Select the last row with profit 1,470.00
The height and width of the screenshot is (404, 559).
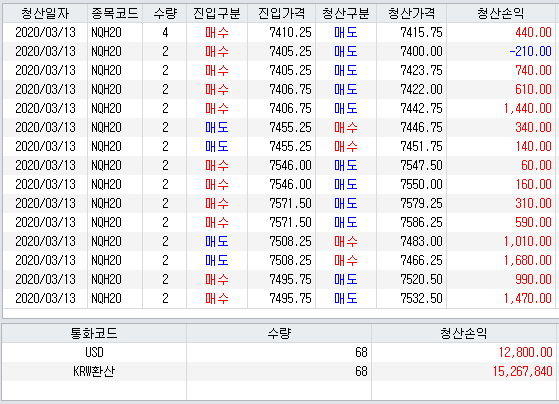point(279,298)
